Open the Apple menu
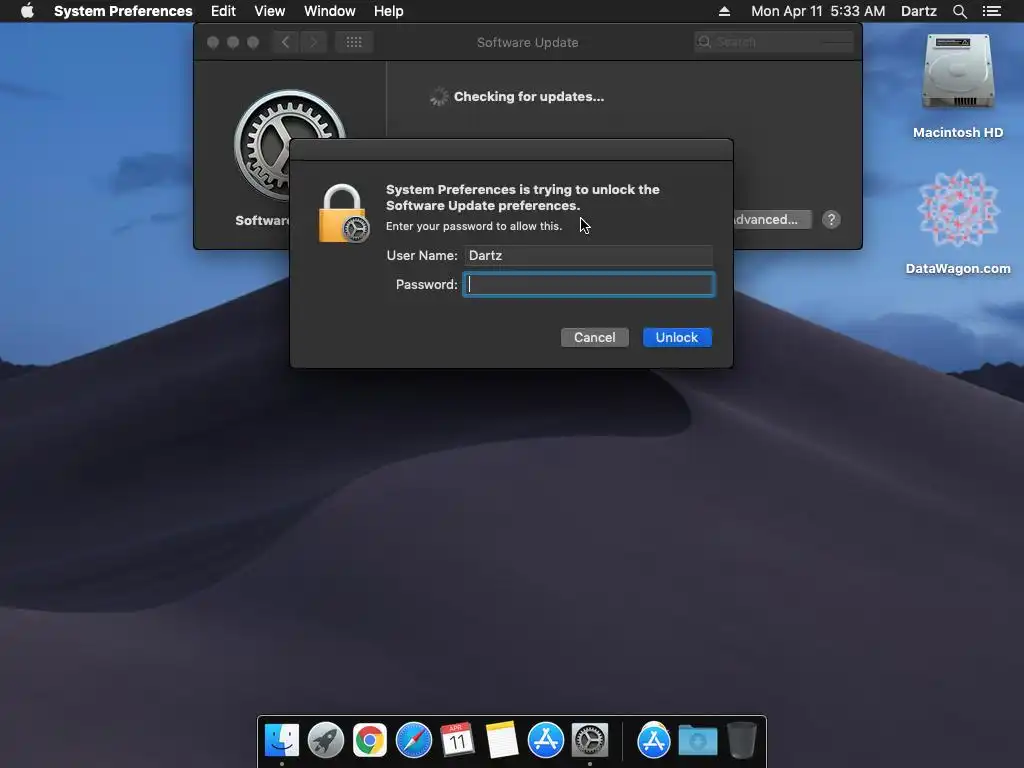Screen dimensions: 1024x768 point(27,11)
